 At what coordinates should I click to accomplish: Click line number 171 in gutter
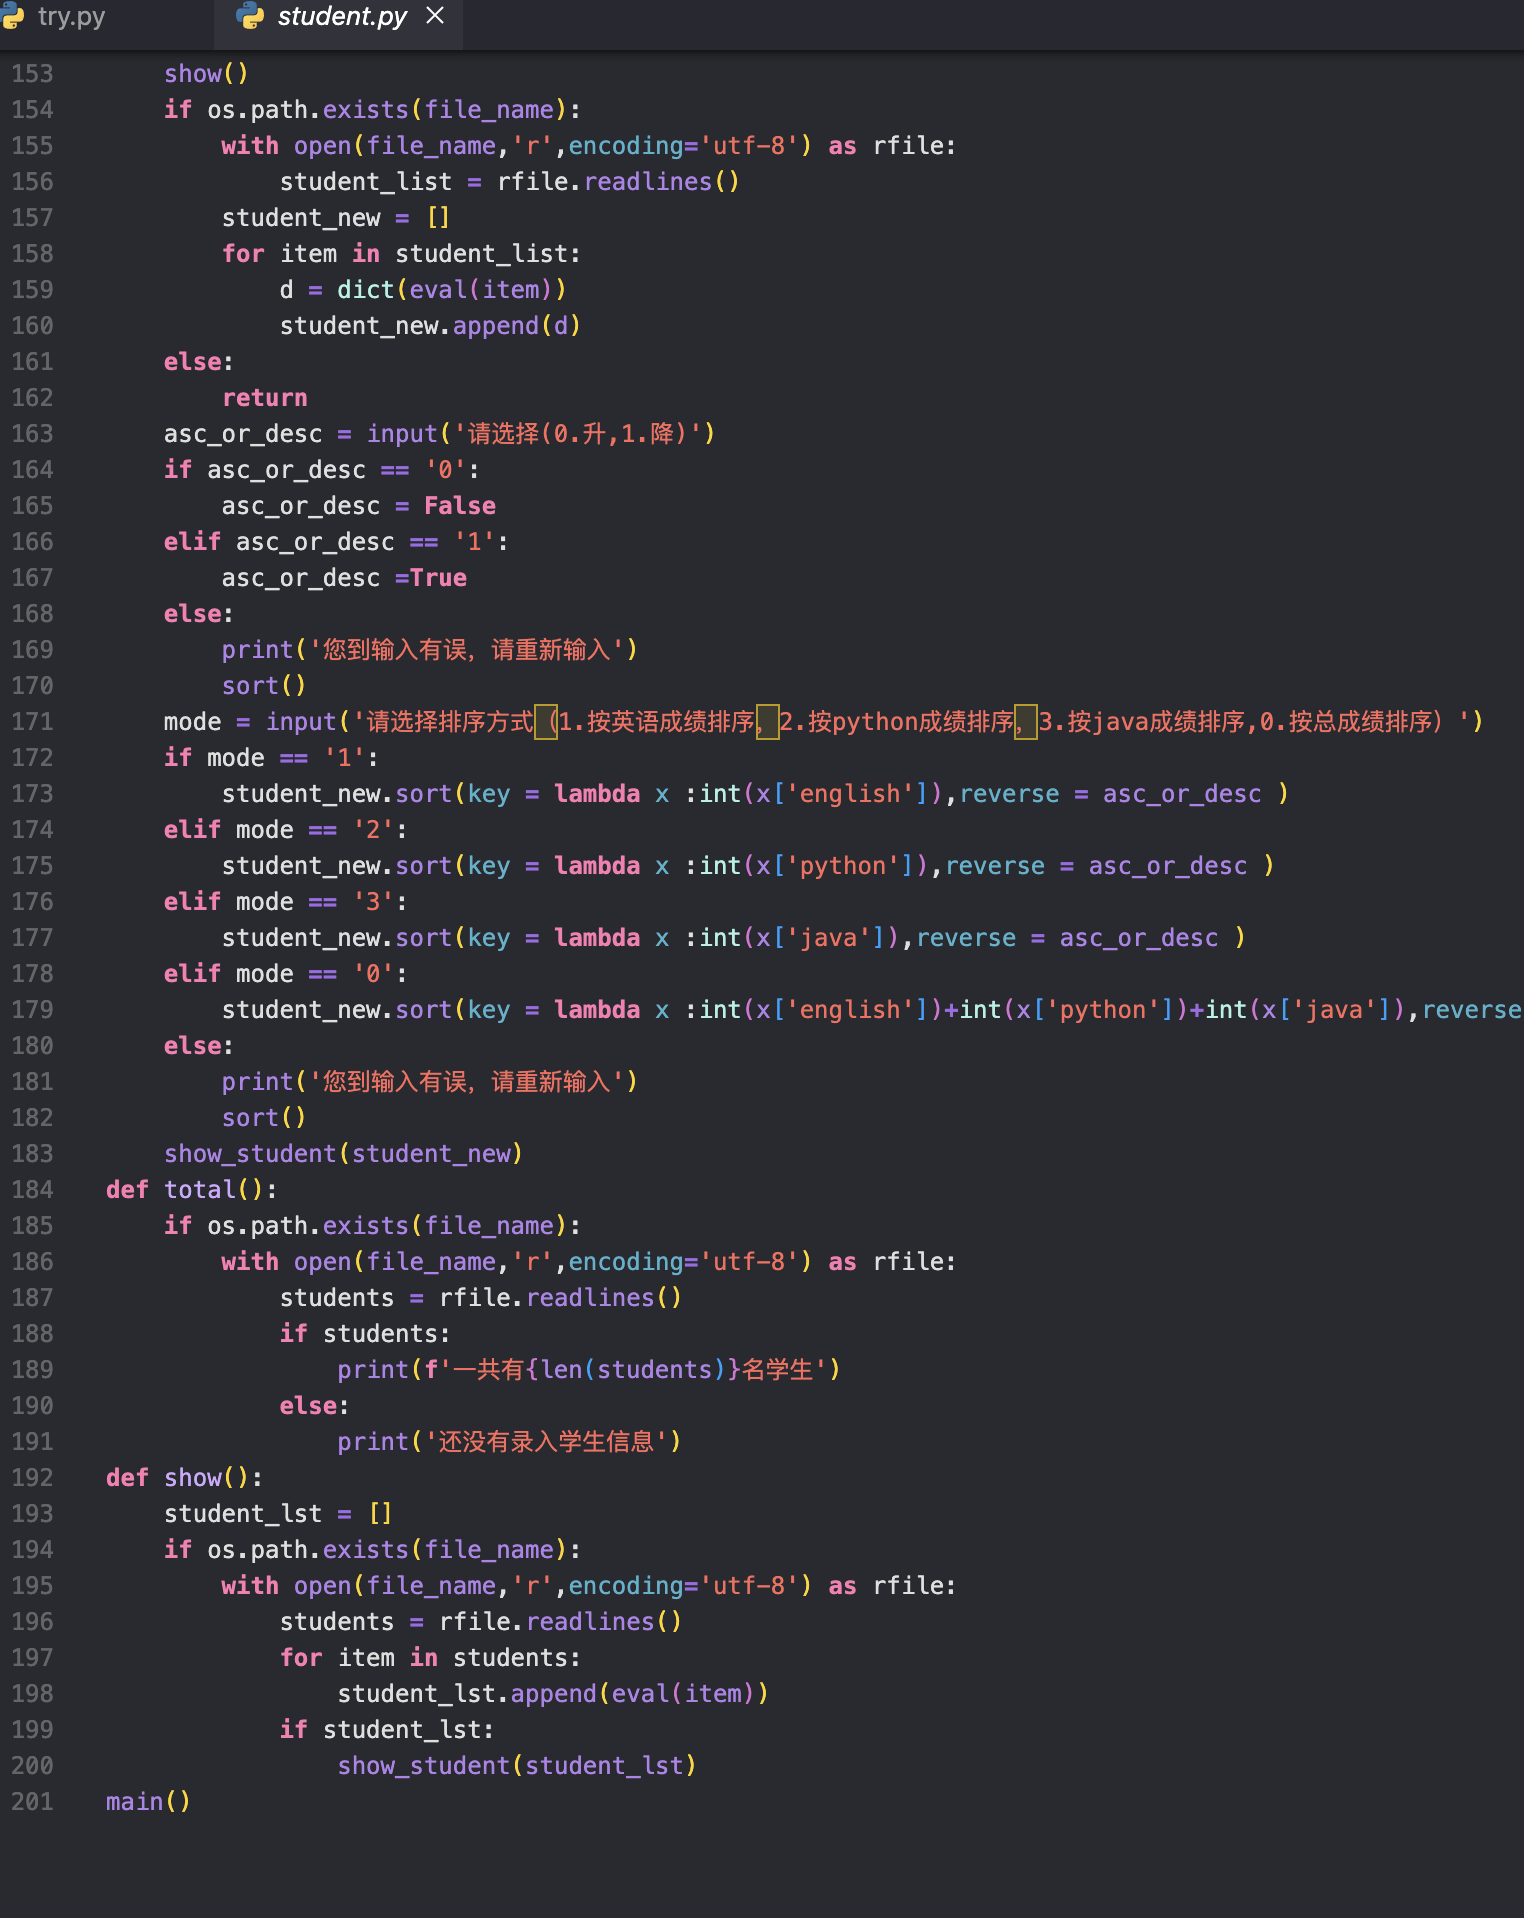[x=32, y=722]
